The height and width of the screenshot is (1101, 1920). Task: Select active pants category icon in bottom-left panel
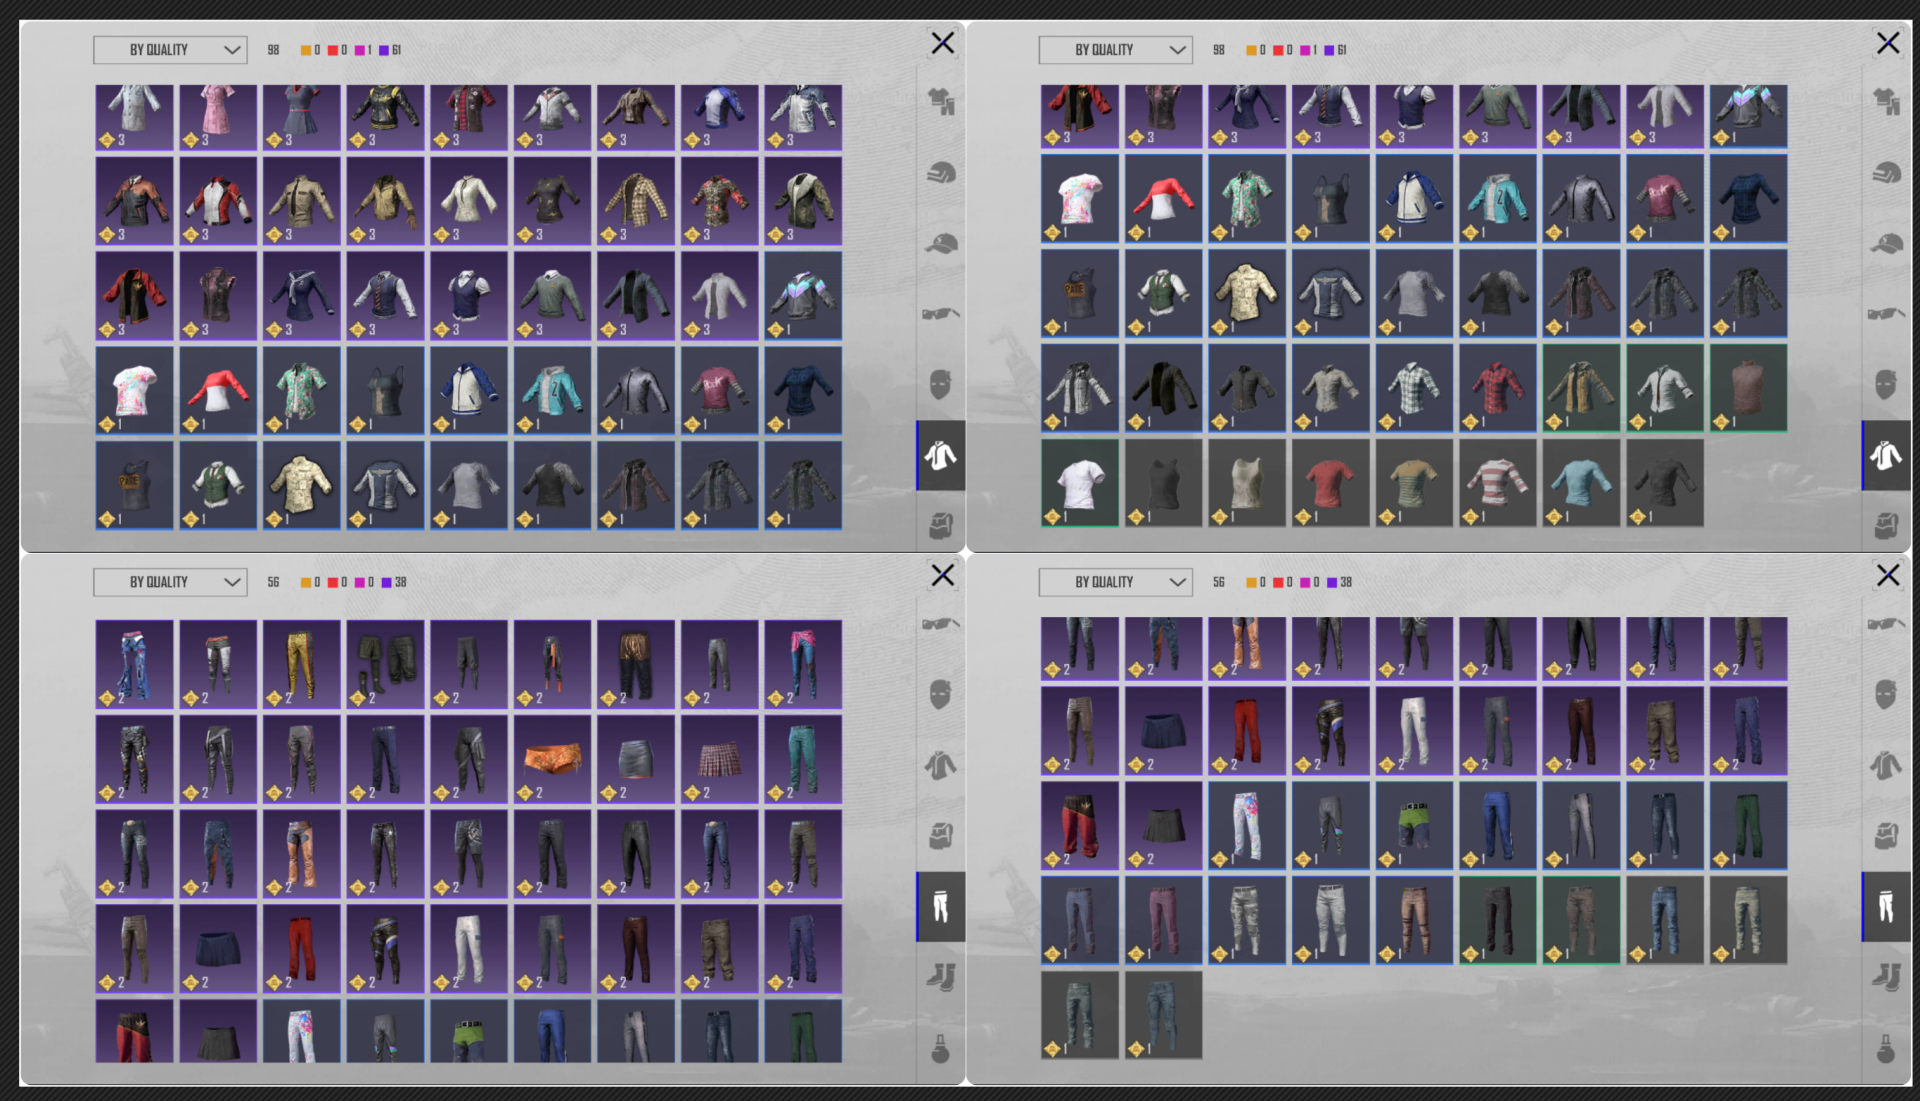point(941,907)
